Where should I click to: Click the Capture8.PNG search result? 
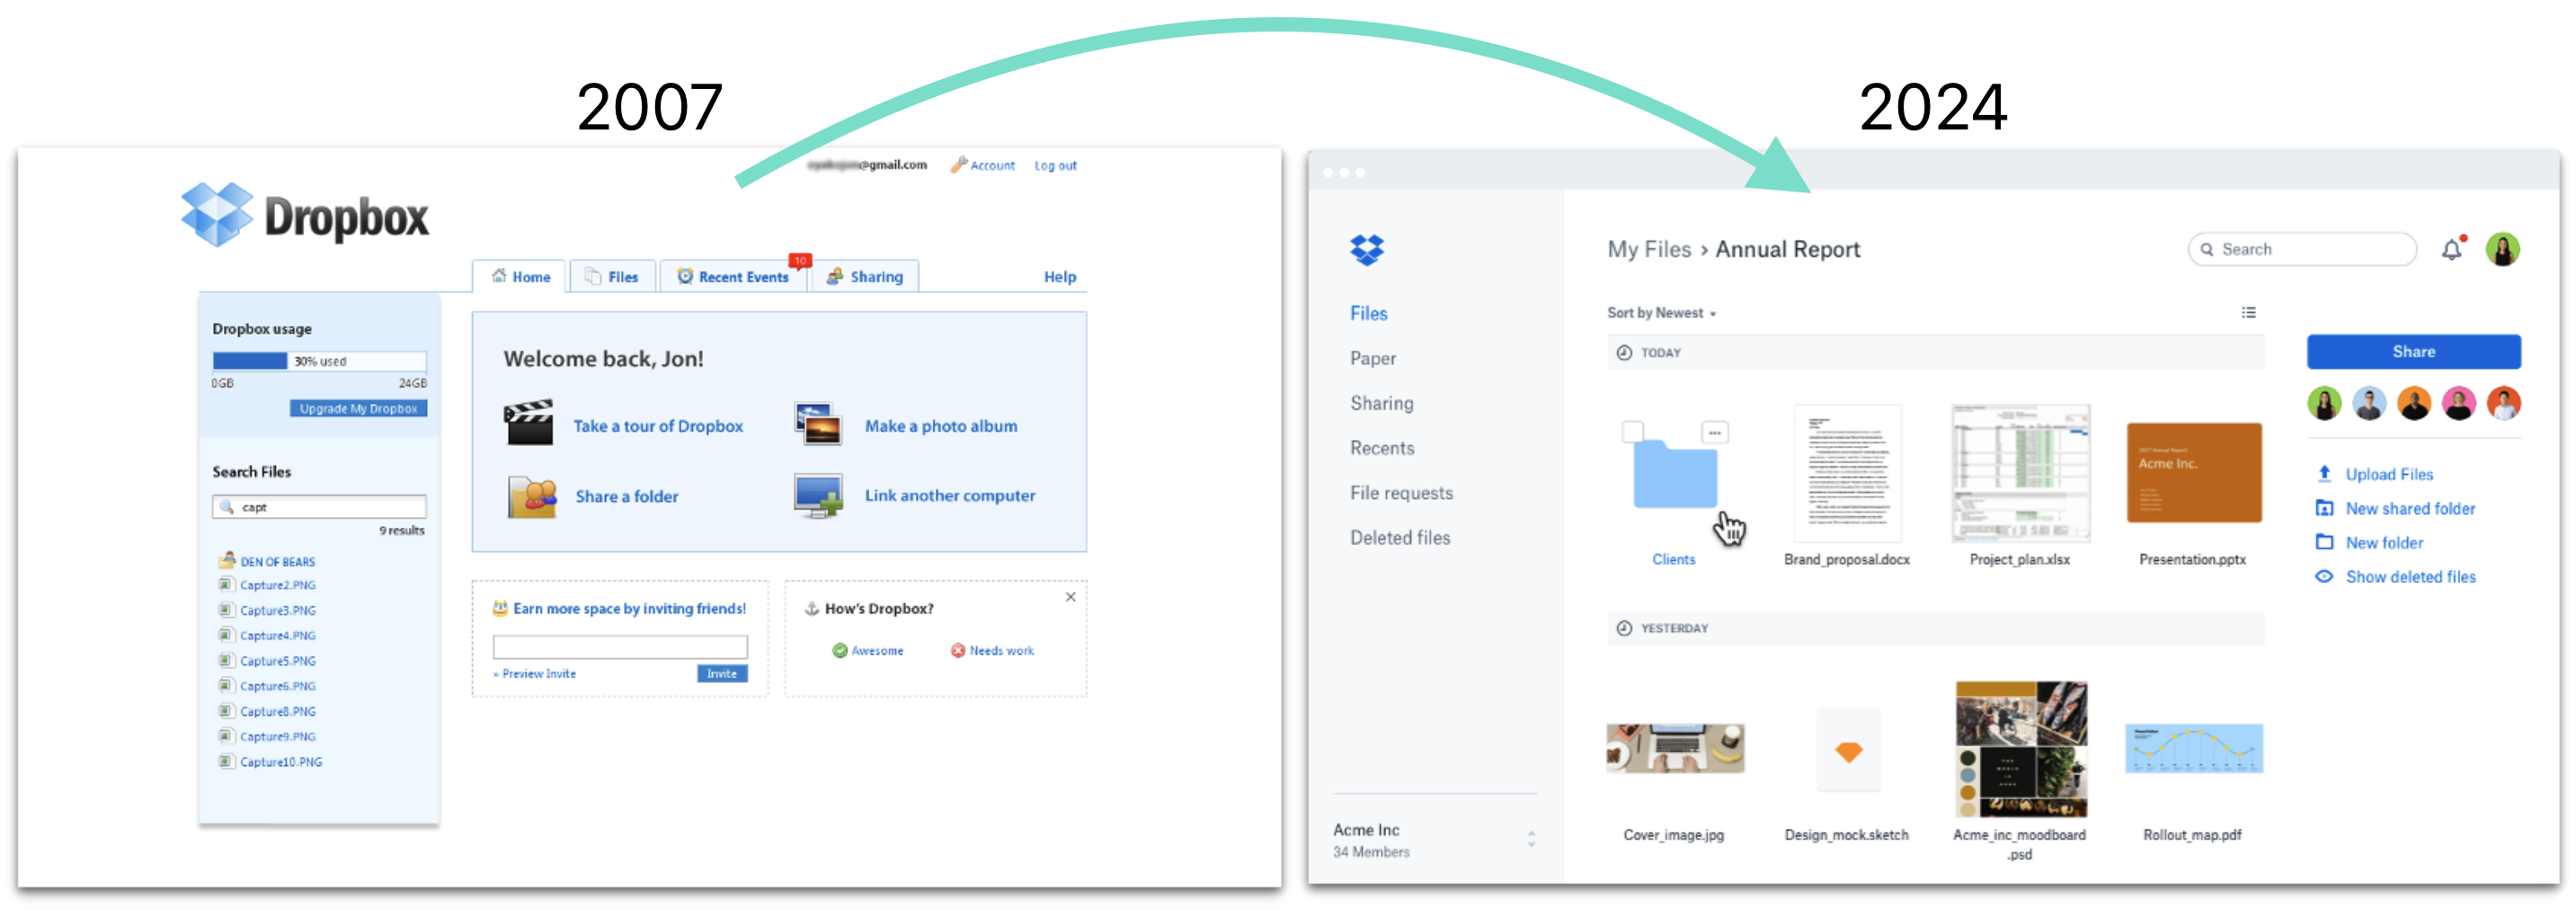[x=278, y=712]
